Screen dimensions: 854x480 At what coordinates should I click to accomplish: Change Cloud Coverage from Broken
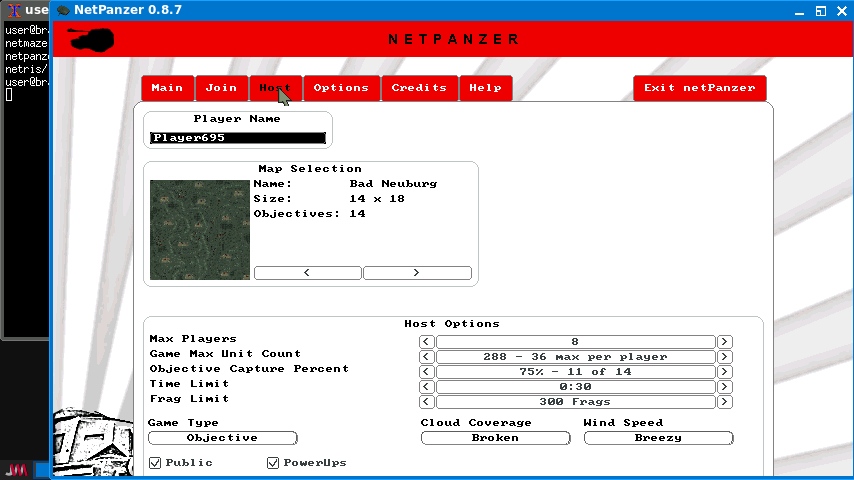point(496,438)
